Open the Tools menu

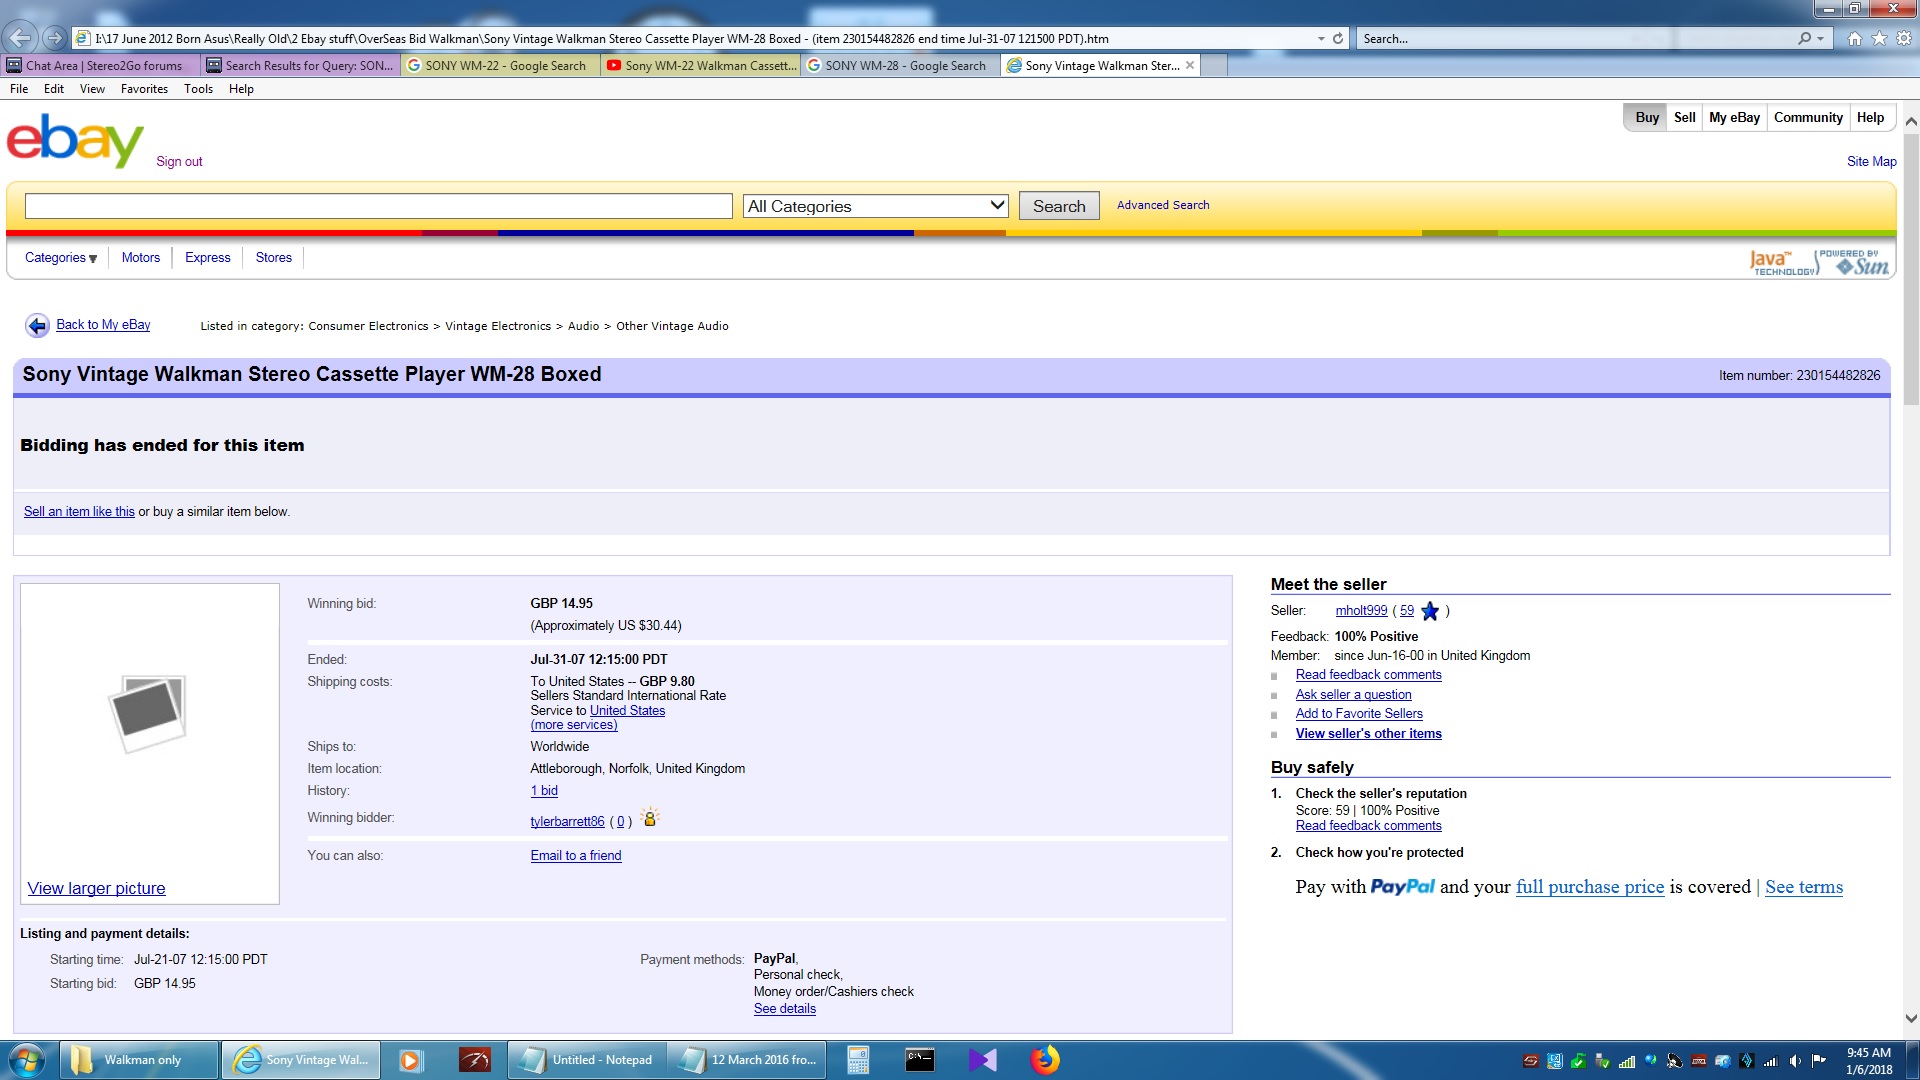point(198,89)
